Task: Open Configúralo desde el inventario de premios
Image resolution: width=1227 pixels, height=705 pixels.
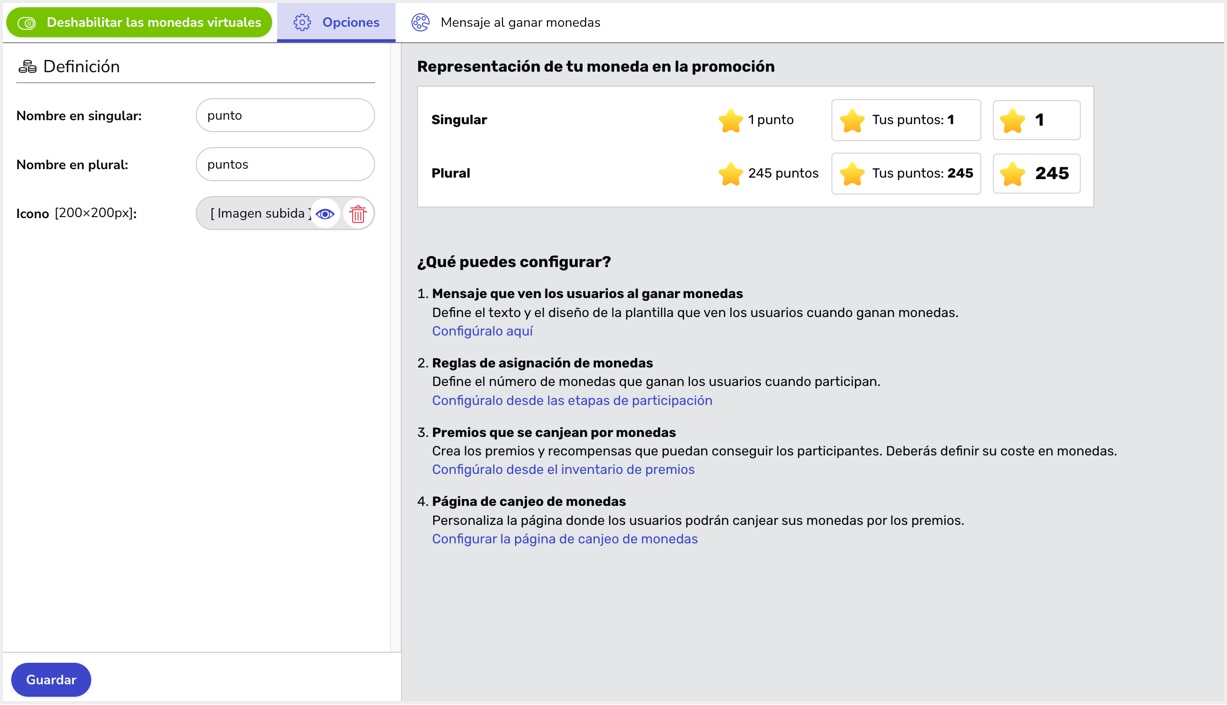Action: (x=563, y=469)
